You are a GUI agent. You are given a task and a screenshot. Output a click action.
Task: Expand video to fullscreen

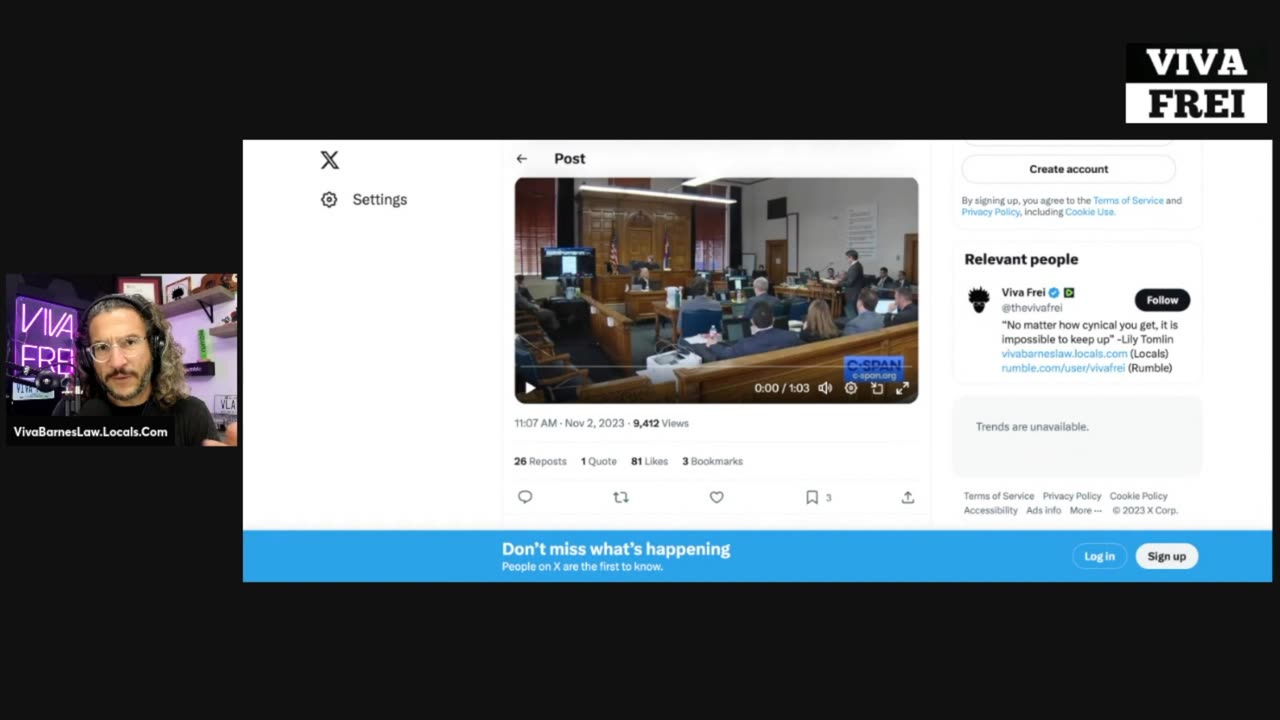click(902, 388)
